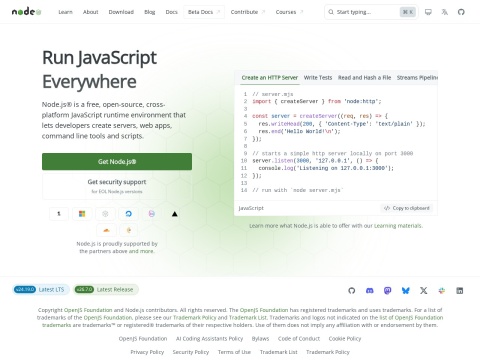480x360 pixels.
Task: Switch to the Read and Hash a File tab
Action: click(x=364, y=78)
